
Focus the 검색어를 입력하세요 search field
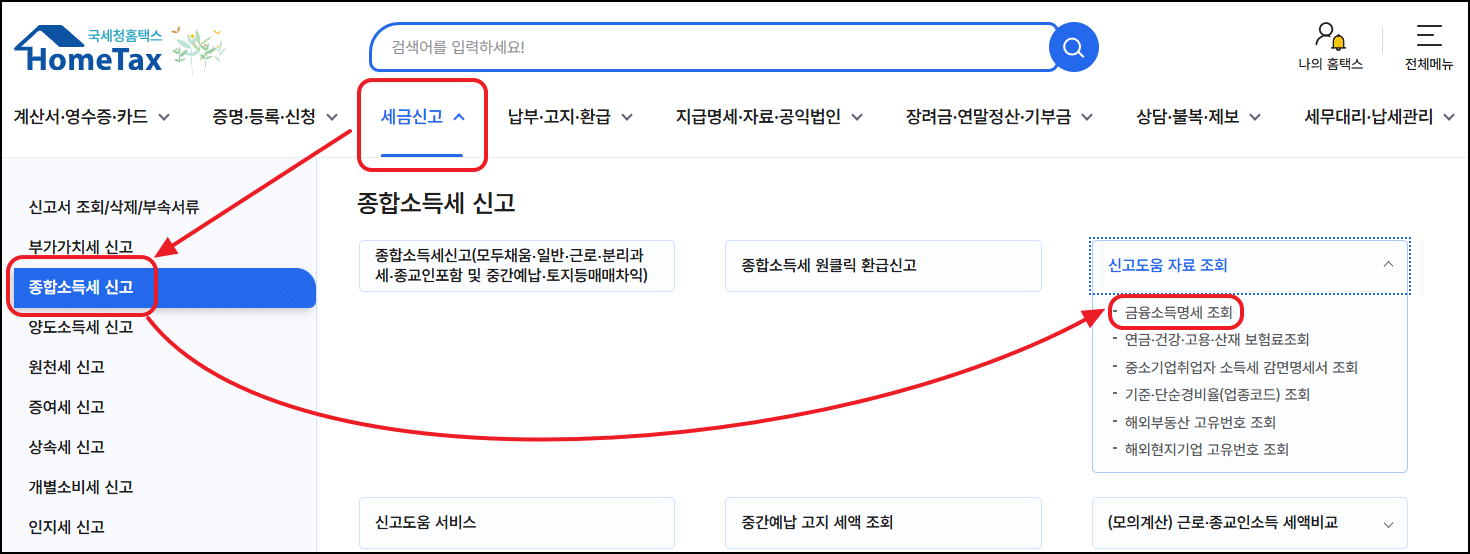pyautogui.click(x=714, y=47)
